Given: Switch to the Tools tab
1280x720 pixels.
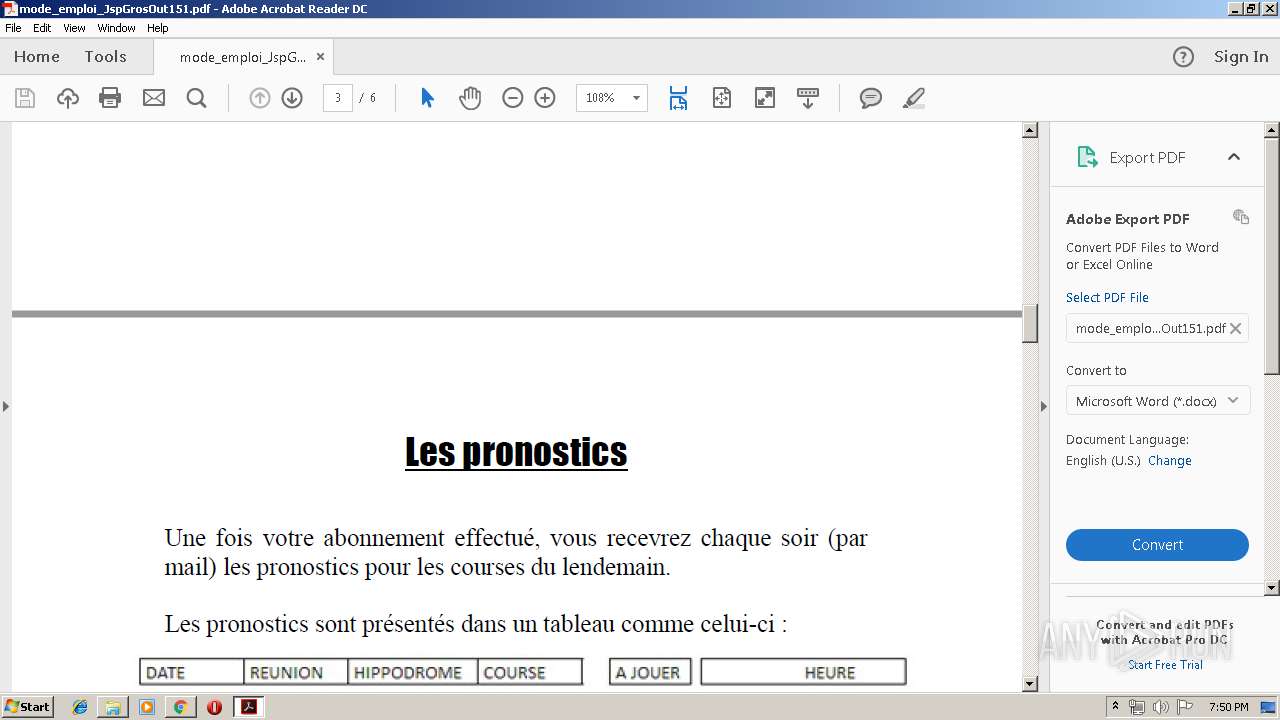Looking at the screenshot, I should (105, 57).
